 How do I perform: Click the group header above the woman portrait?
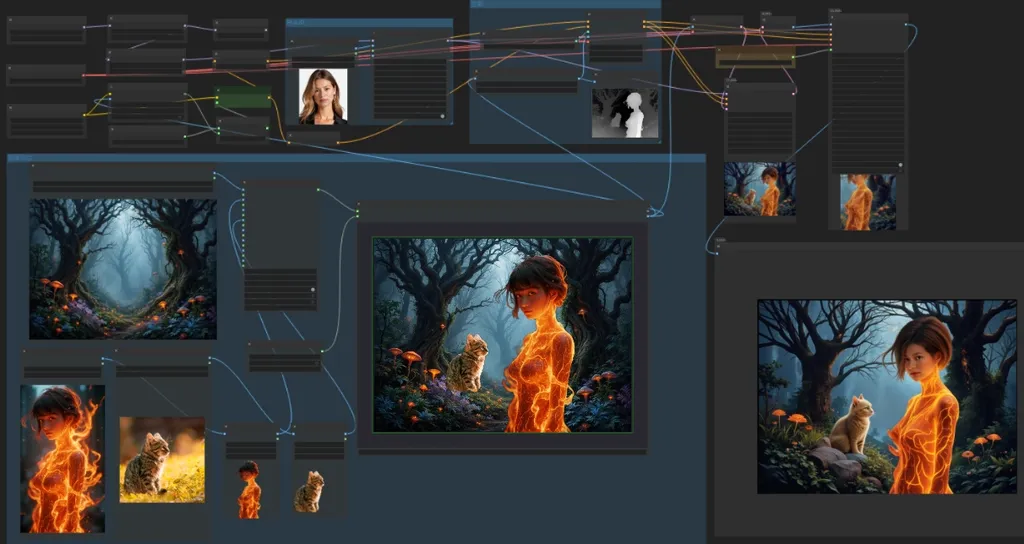tap(369, 22)
